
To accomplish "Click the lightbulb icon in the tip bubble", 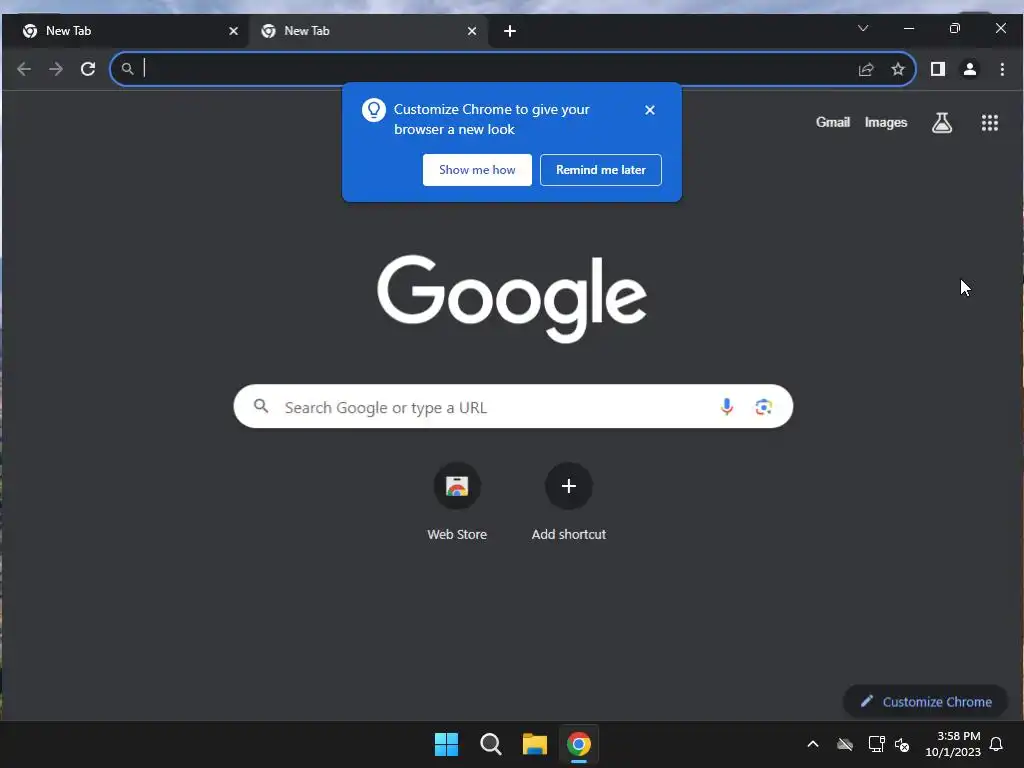I will click(374, 110).
